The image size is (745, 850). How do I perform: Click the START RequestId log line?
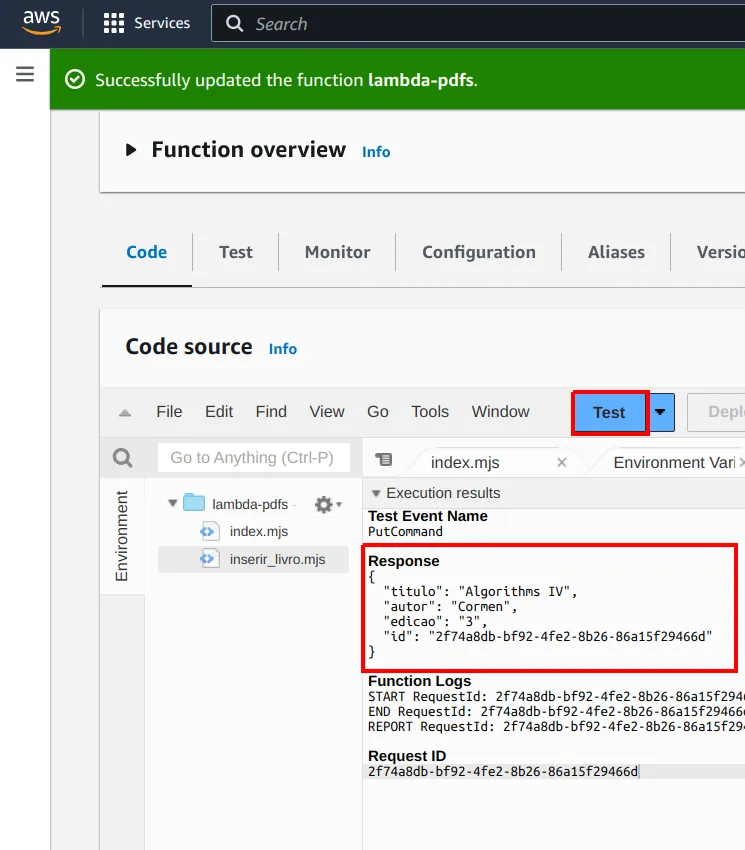[x=556, y=697]
